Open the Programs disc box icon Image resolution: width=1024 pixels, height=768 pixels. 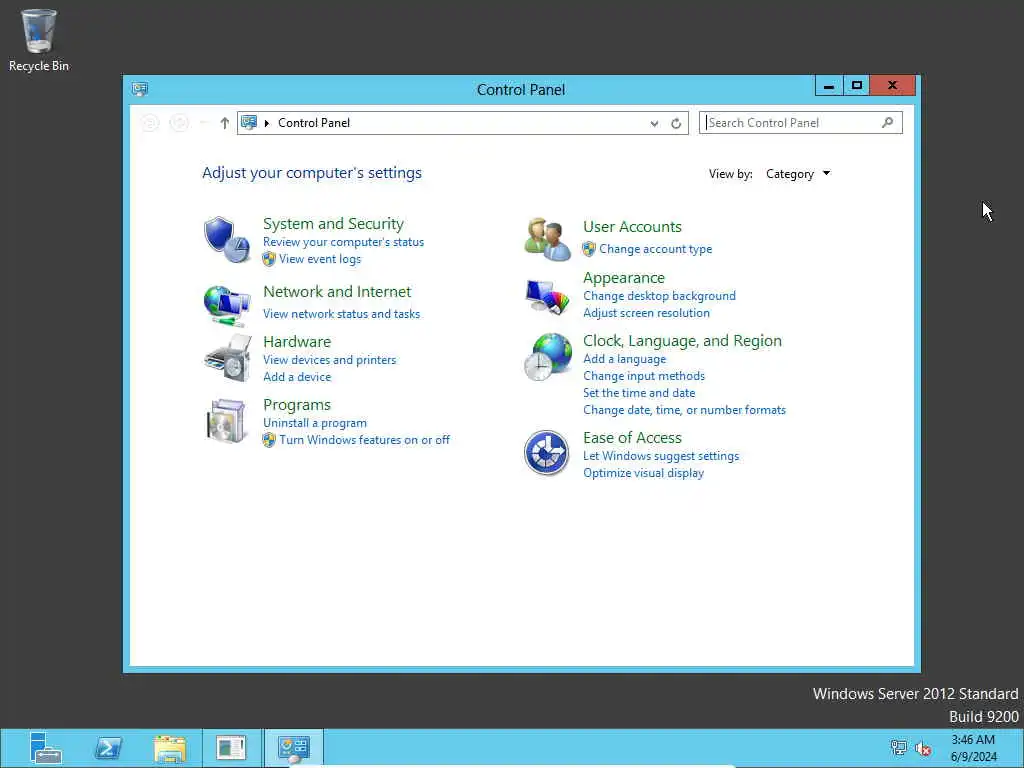(x=226, y=421)
